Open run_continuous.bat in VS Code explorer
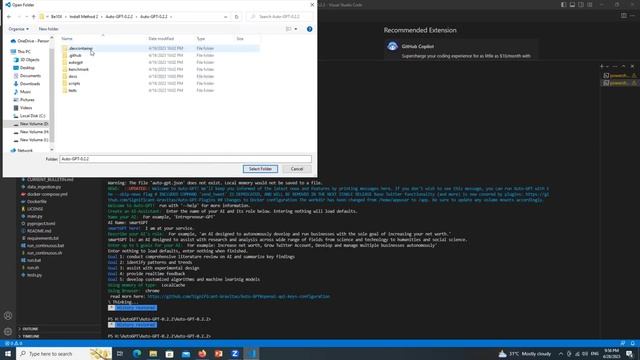The image size is (640, 360). 45,246
